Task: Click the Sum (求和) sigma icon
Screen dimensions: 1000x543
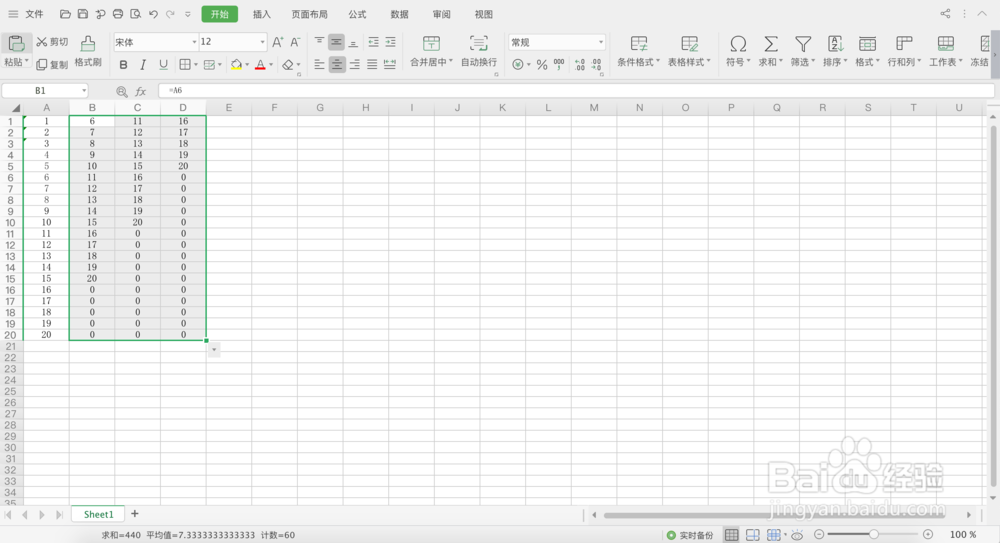Action: point(770,43)
